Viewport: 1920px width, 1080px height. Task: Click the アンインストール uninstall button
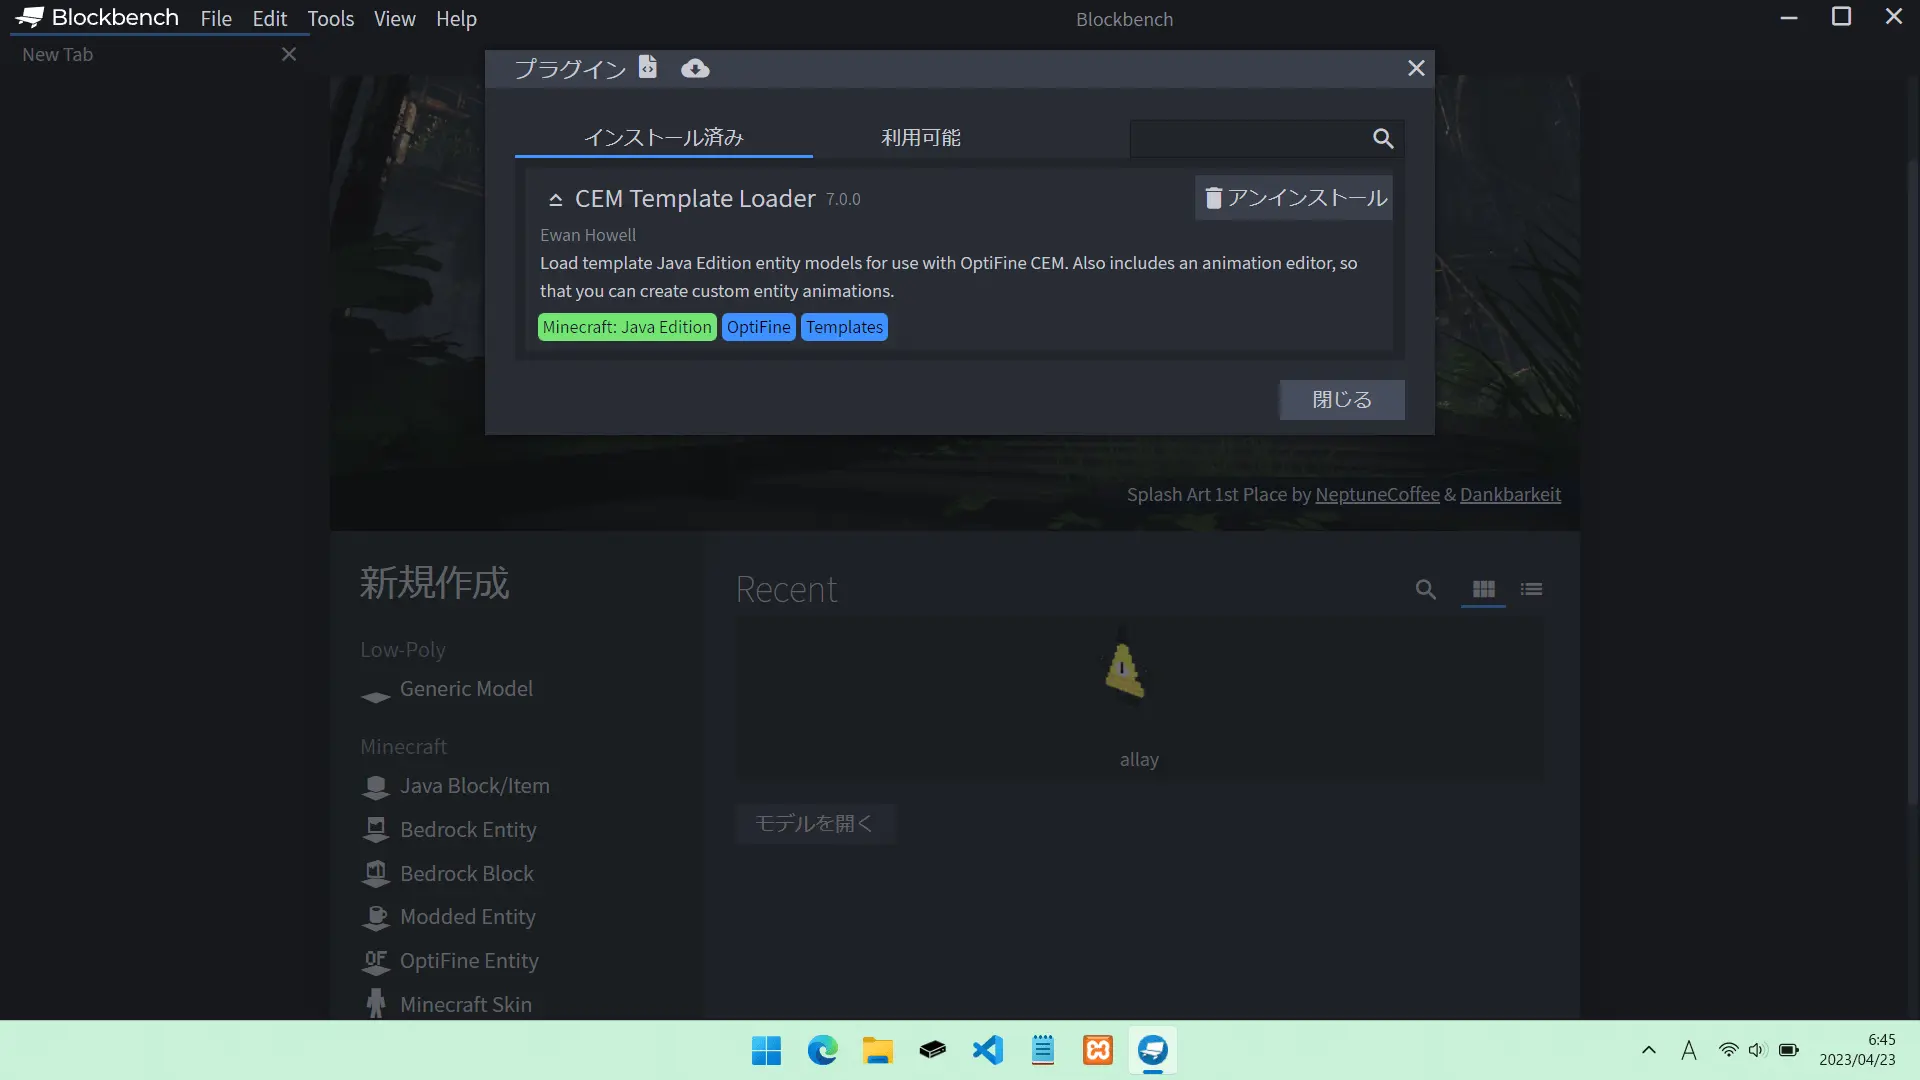point(1294,198)
